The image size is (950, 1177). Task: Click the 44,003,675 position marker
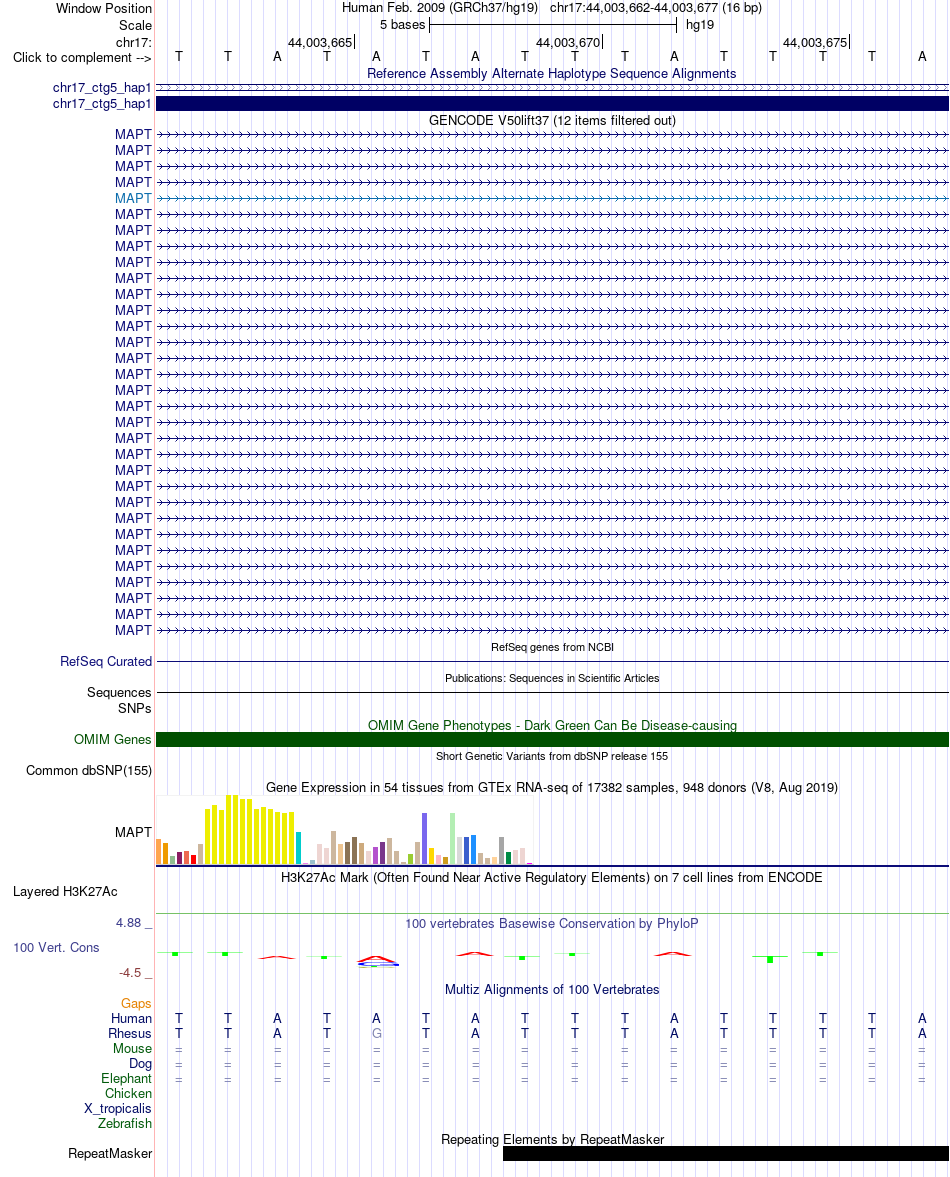coord(816,43)
